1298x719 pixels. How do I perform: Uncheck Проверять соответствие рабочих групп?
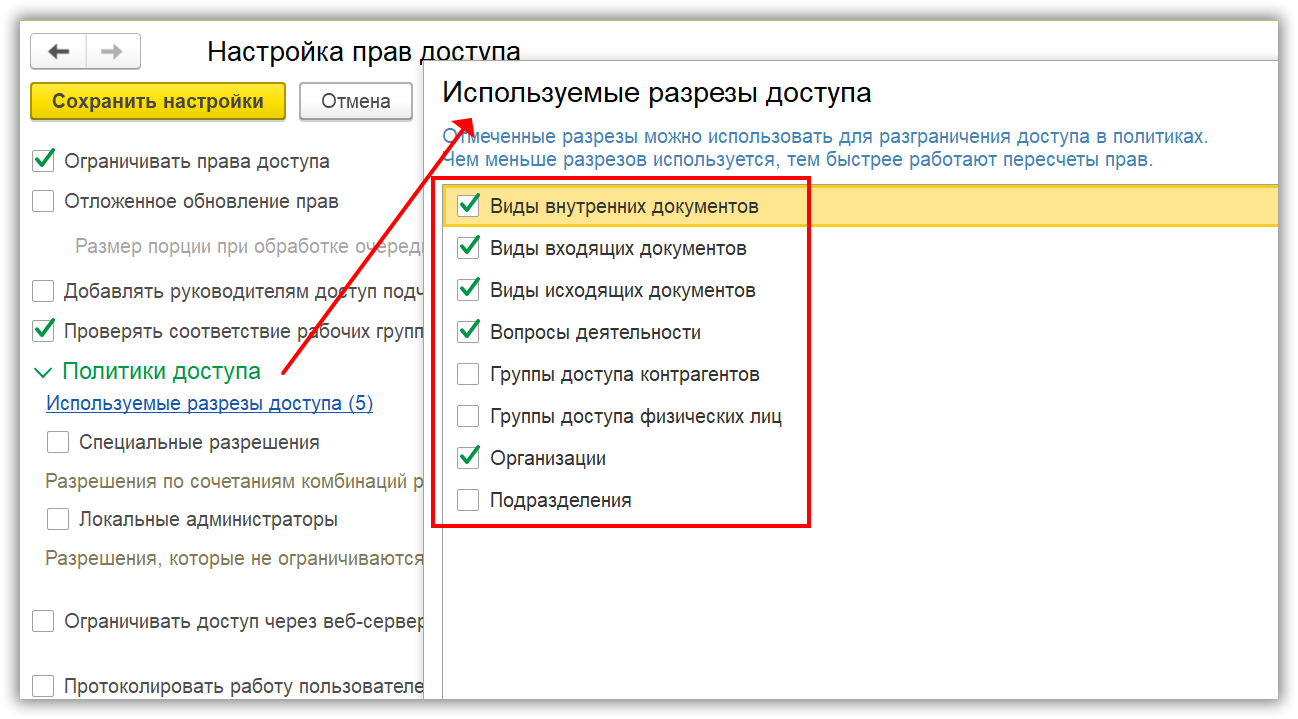(43, 329)
